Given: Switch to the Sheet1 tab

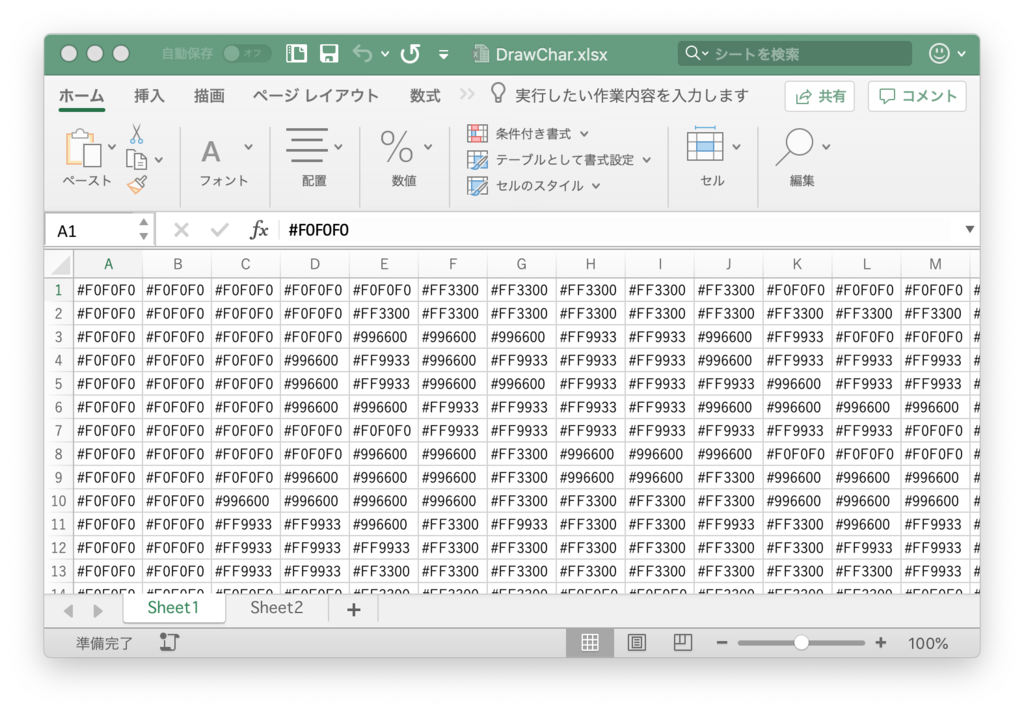Looking at the screenshot, I should [x=173, y=608].
